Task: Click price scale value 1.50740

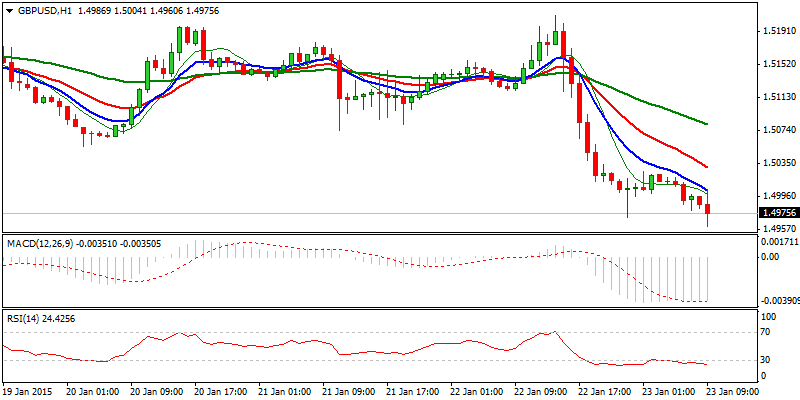Action: (779, 130)
